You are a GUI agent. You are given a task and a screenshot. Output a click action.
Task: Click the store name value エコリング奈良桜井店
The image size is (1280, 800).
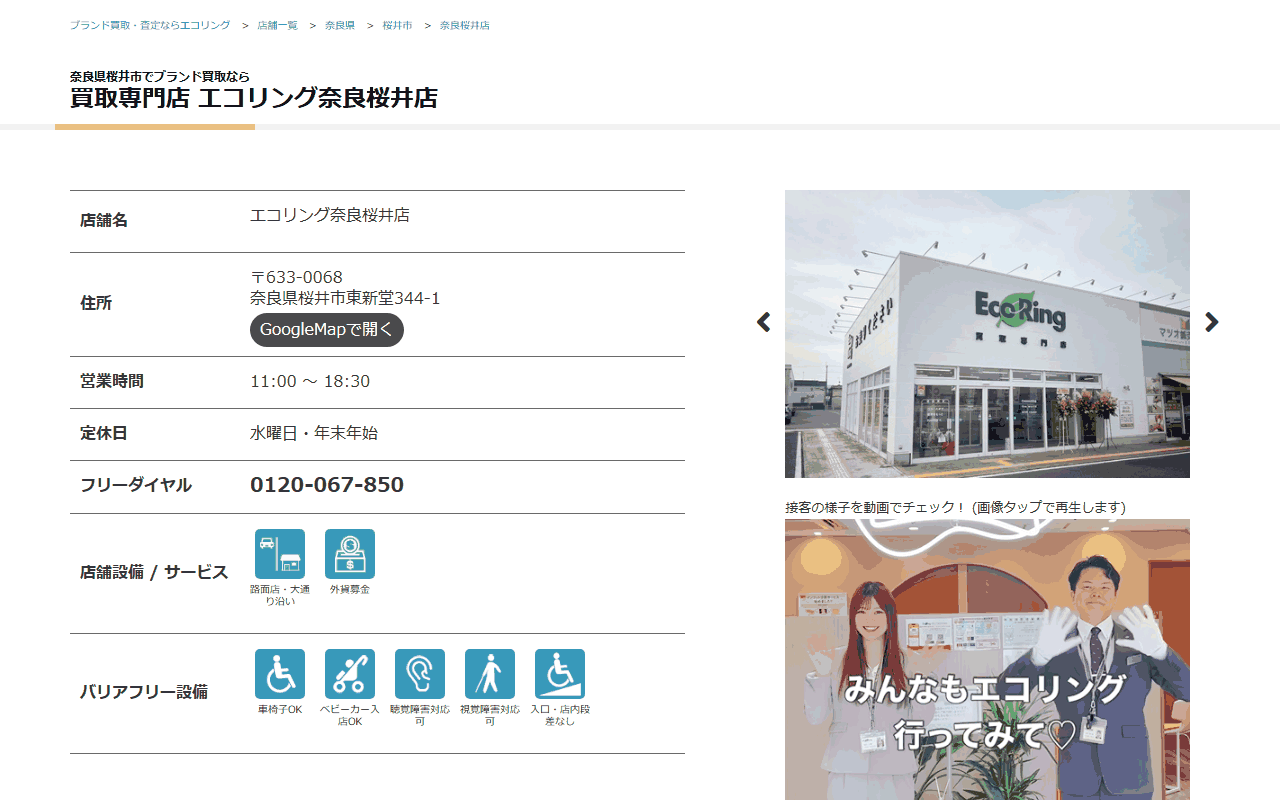point(330,215)
